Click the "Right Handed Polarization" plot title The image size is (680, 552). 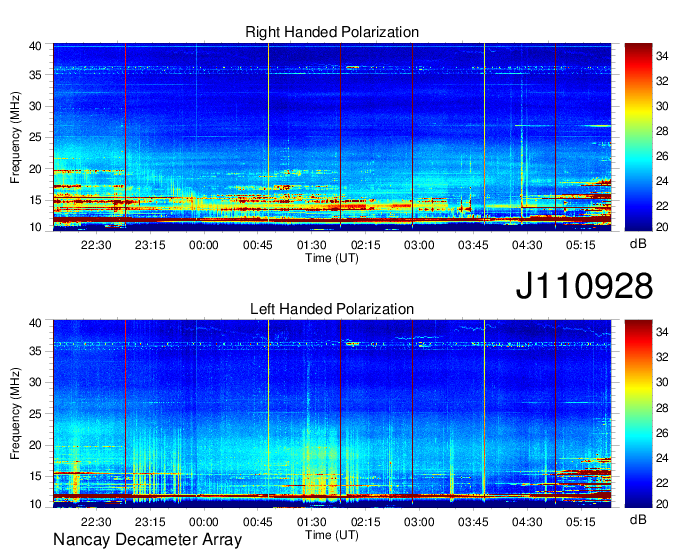click(332, 32)
